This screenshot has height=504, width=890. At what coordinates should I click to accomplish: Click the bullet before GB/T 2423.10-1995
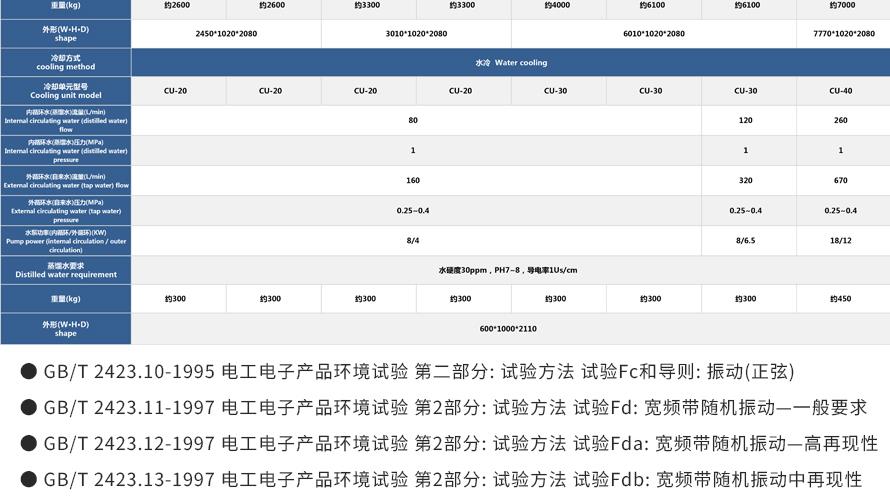tap(29, 372)
